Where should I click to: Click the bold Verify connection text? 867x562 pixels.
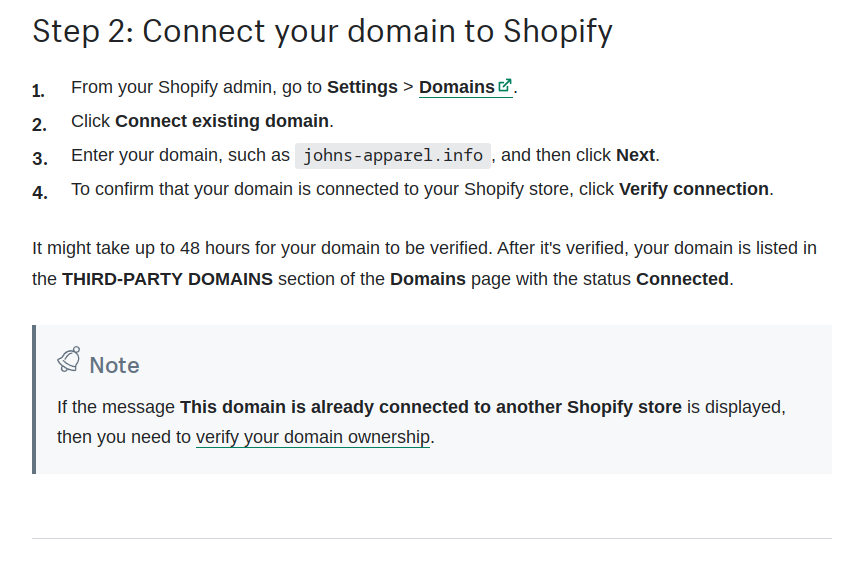point(693,189)
